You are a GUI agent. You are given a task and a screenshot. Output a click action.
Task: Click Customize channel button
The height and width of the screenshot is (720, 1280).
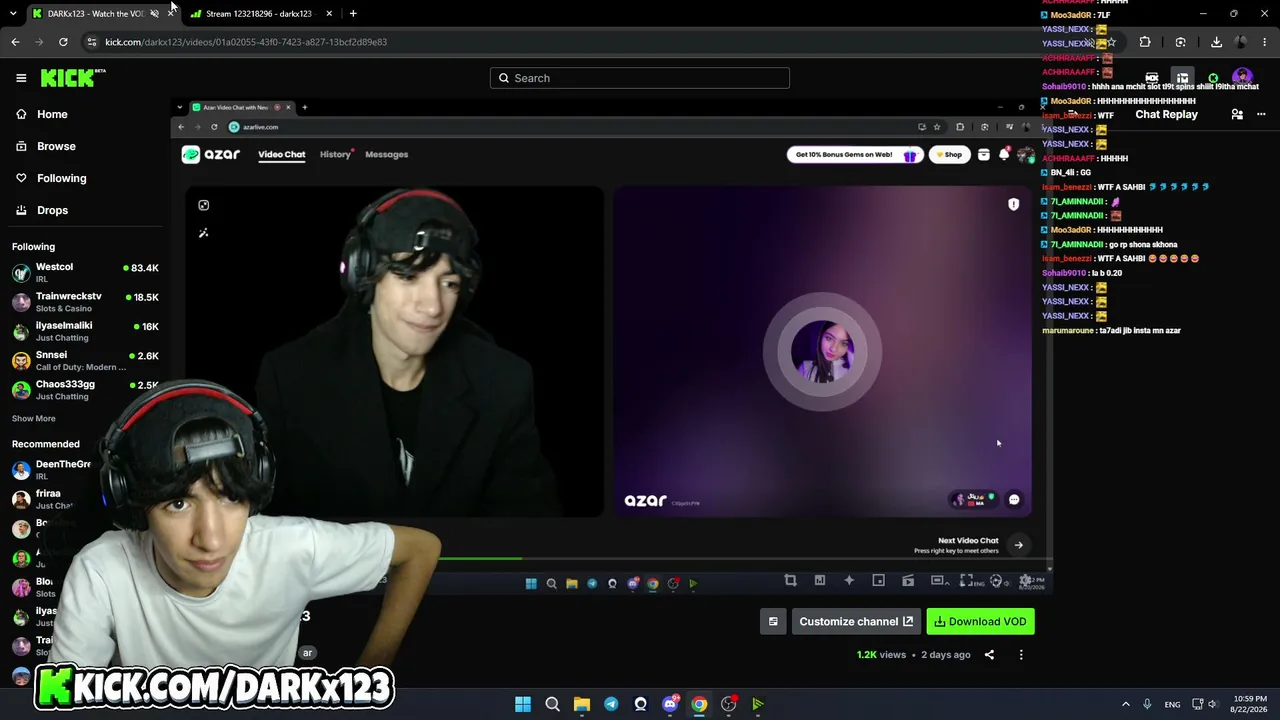[856, 621]
